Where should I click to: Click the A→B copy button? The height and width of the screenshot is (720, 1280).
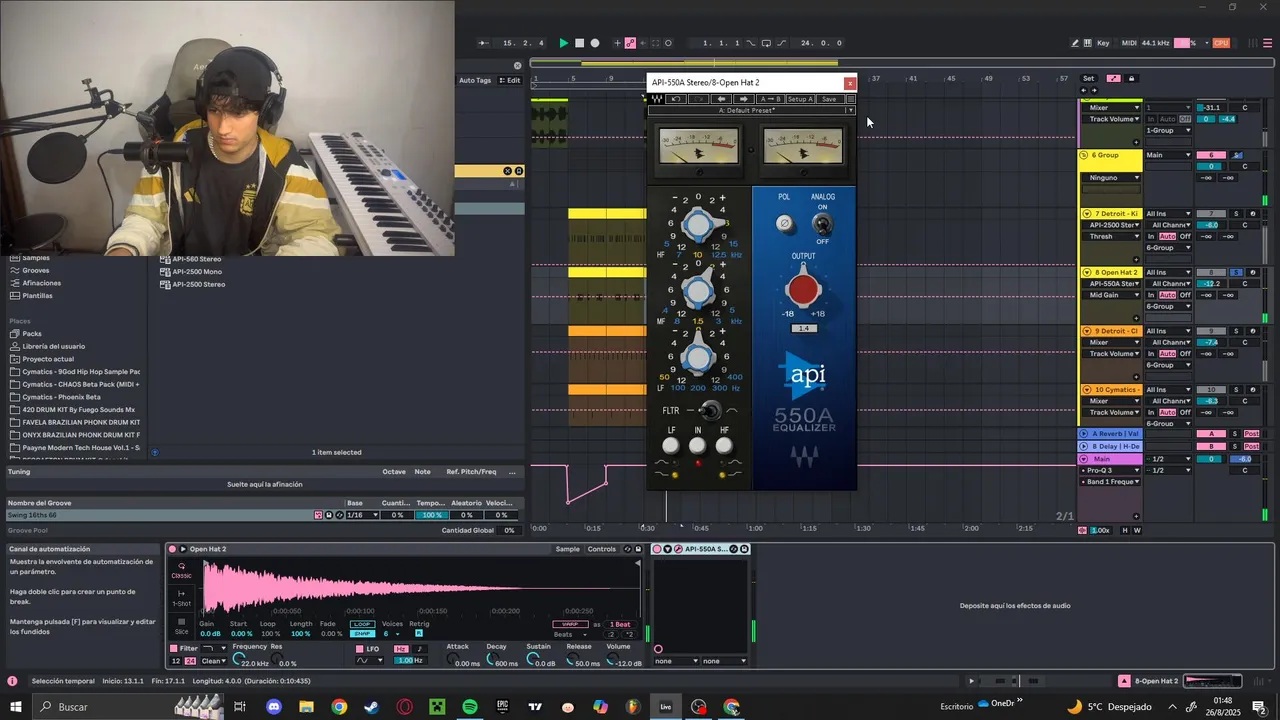[770, 99]
